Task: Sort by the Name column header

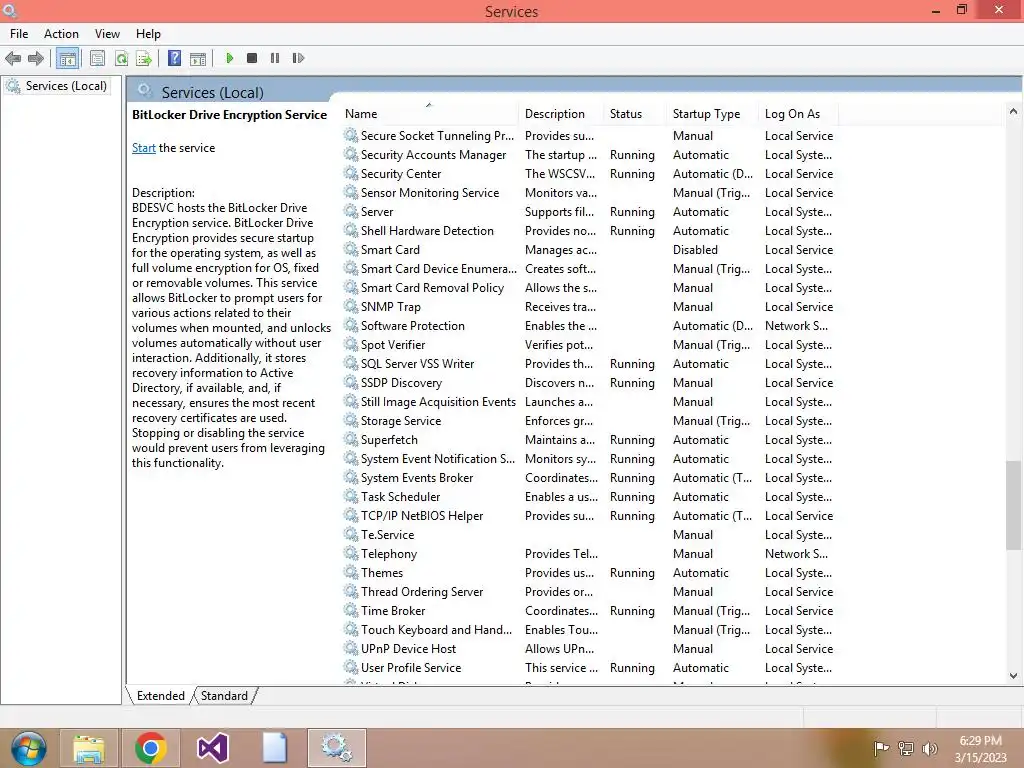Action: tap(430, 114)
